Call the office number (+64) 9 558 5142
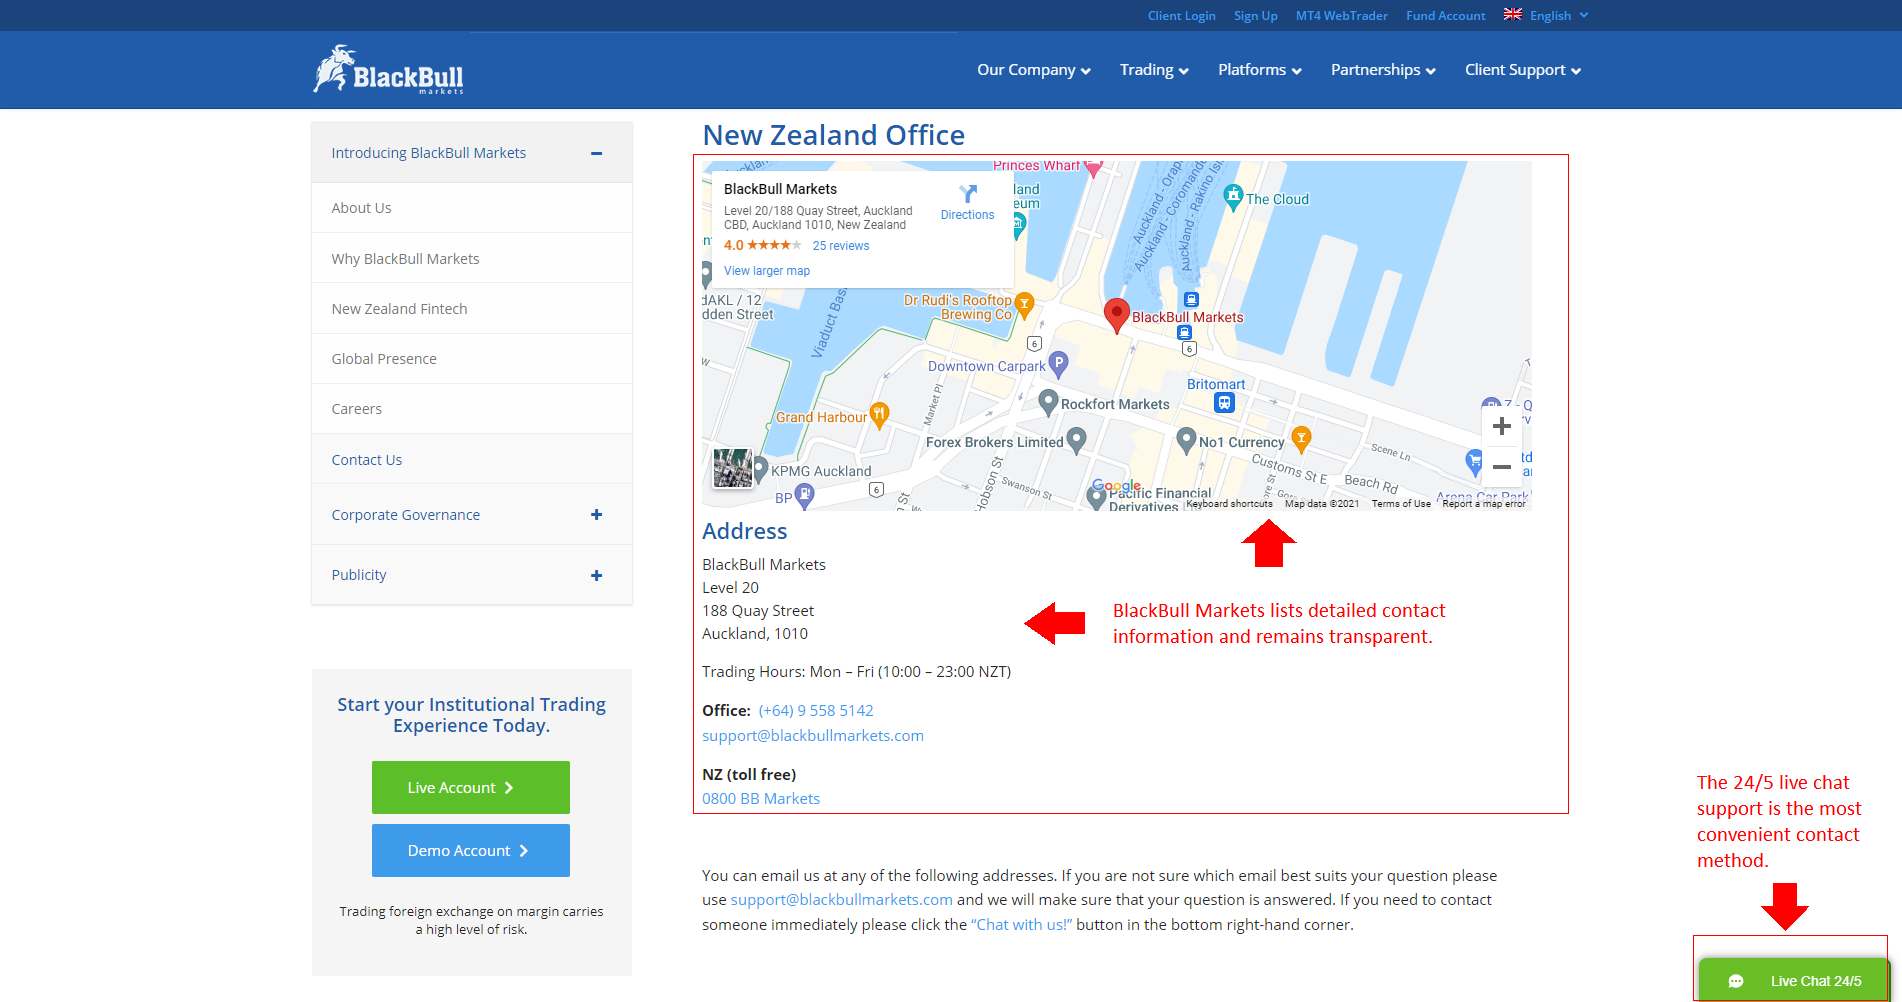This screenshot has height=1002, width=1902. pos(816,710)
